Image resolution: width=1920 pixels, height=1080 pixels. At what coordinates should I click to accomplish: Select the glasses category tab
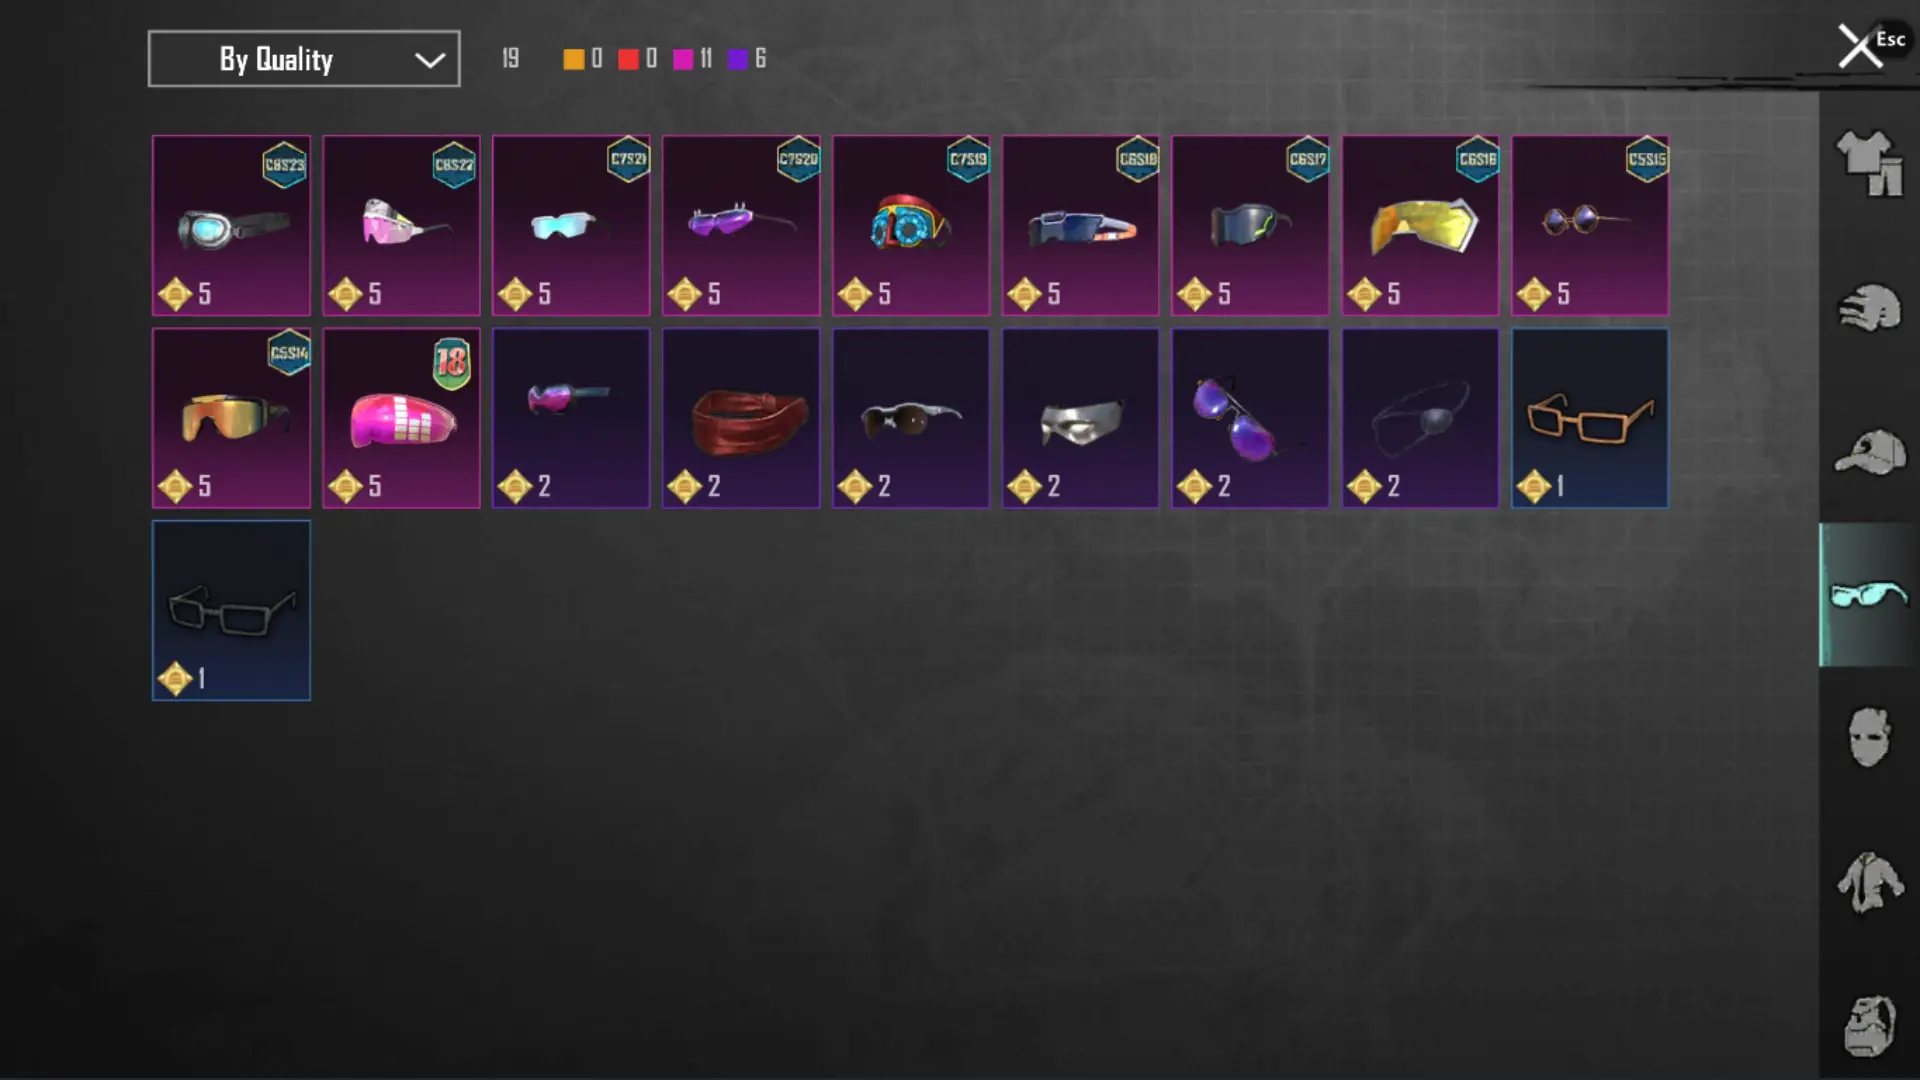click(x=1869, y=595)
